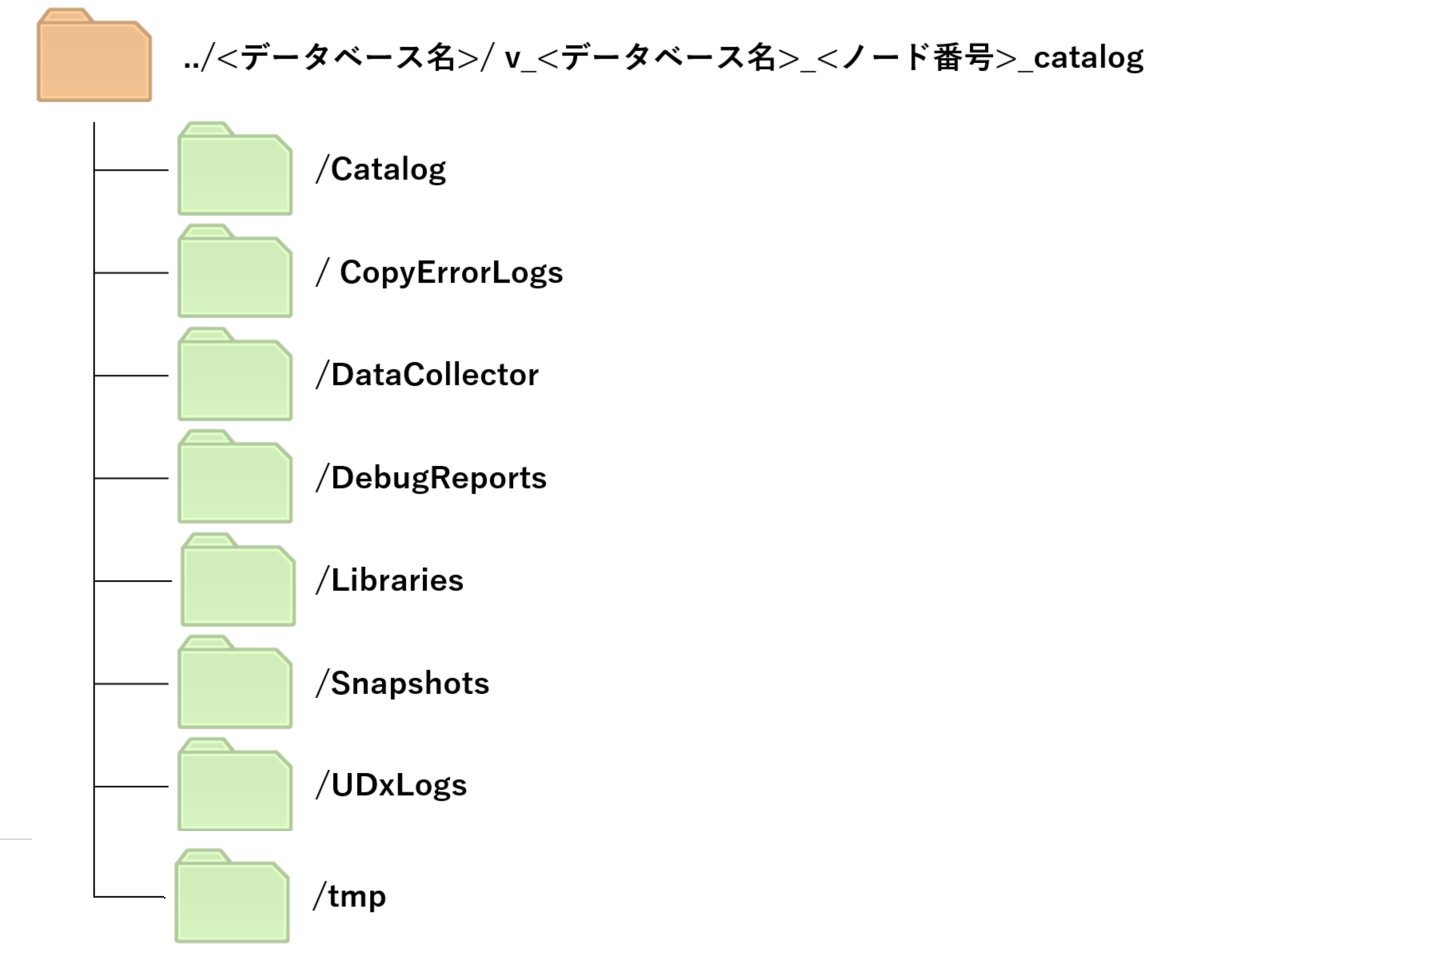
Task: Click the / CopyErrorLogs label
Action: pyautogui.click(x=439, y=273)
